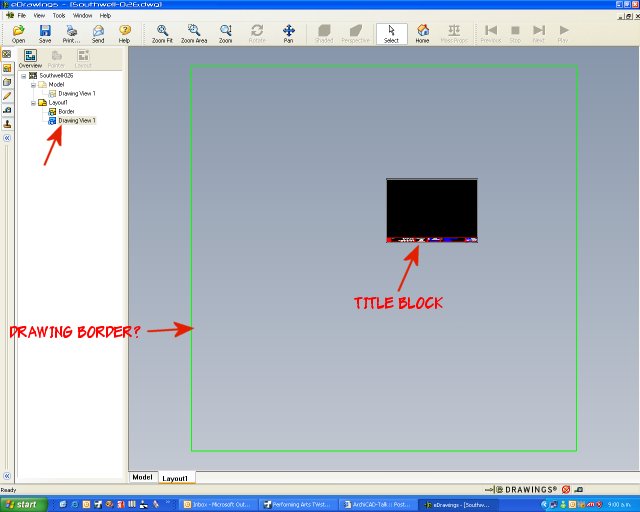The image size is (640, 512).
Task: Select the Zoom Area tool
Action: (194, 34)
